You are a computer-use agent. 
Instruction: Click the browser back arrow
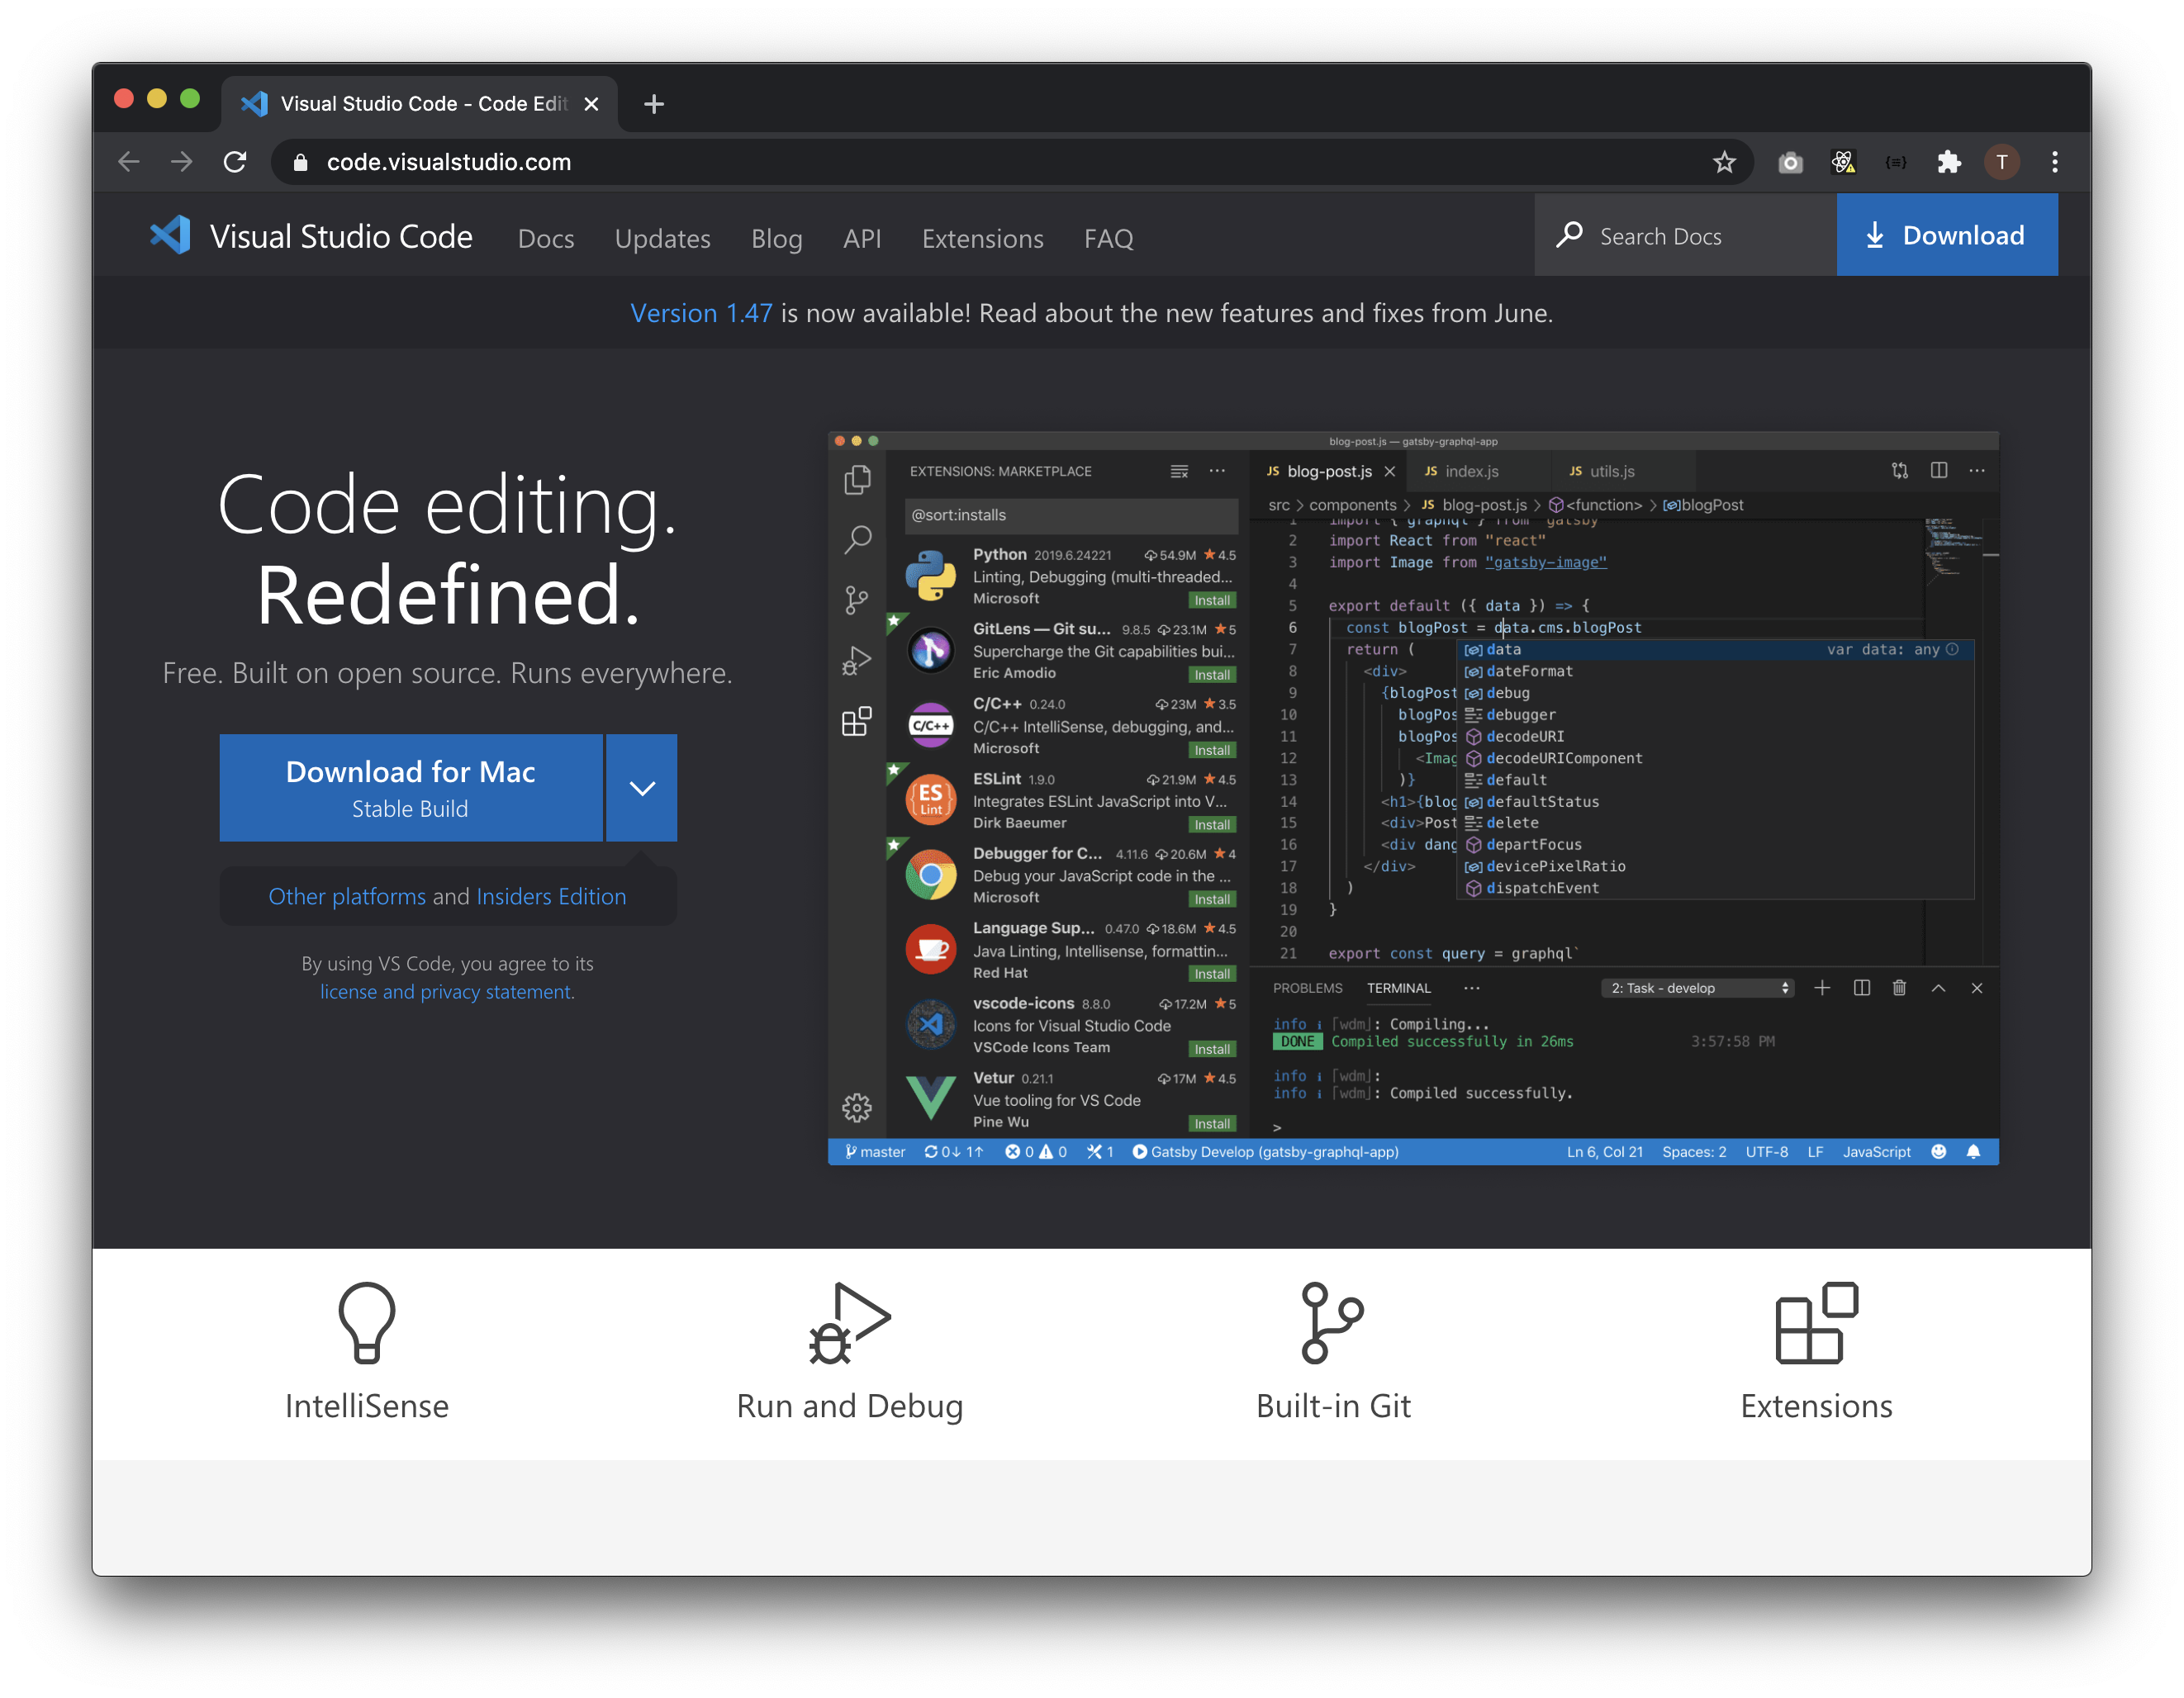point(128,162)
